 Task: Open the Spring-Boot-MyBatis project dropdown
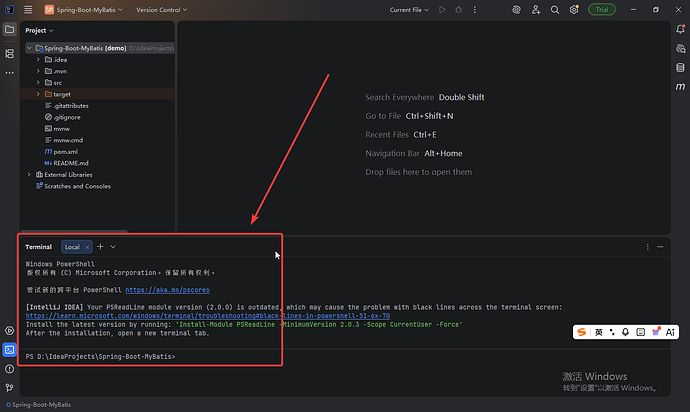click(84, 10)
